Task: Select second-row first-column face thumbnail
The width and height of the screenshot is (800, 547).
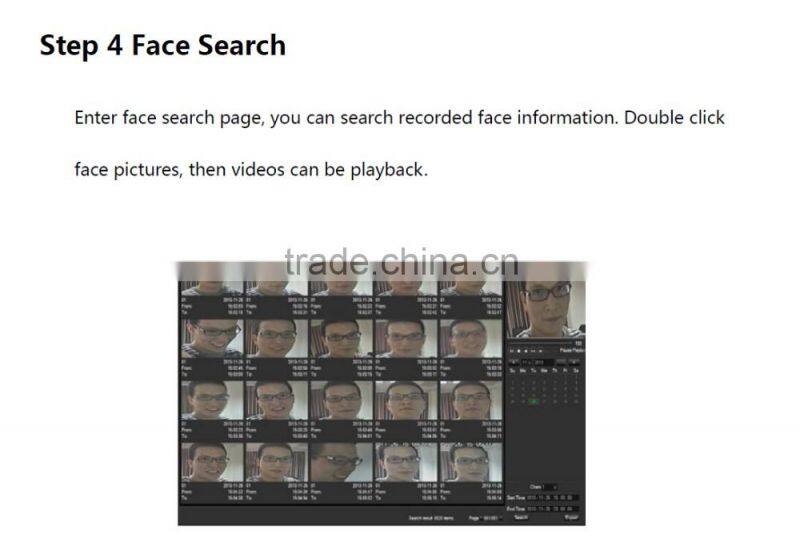Action: tap(211, 337)
